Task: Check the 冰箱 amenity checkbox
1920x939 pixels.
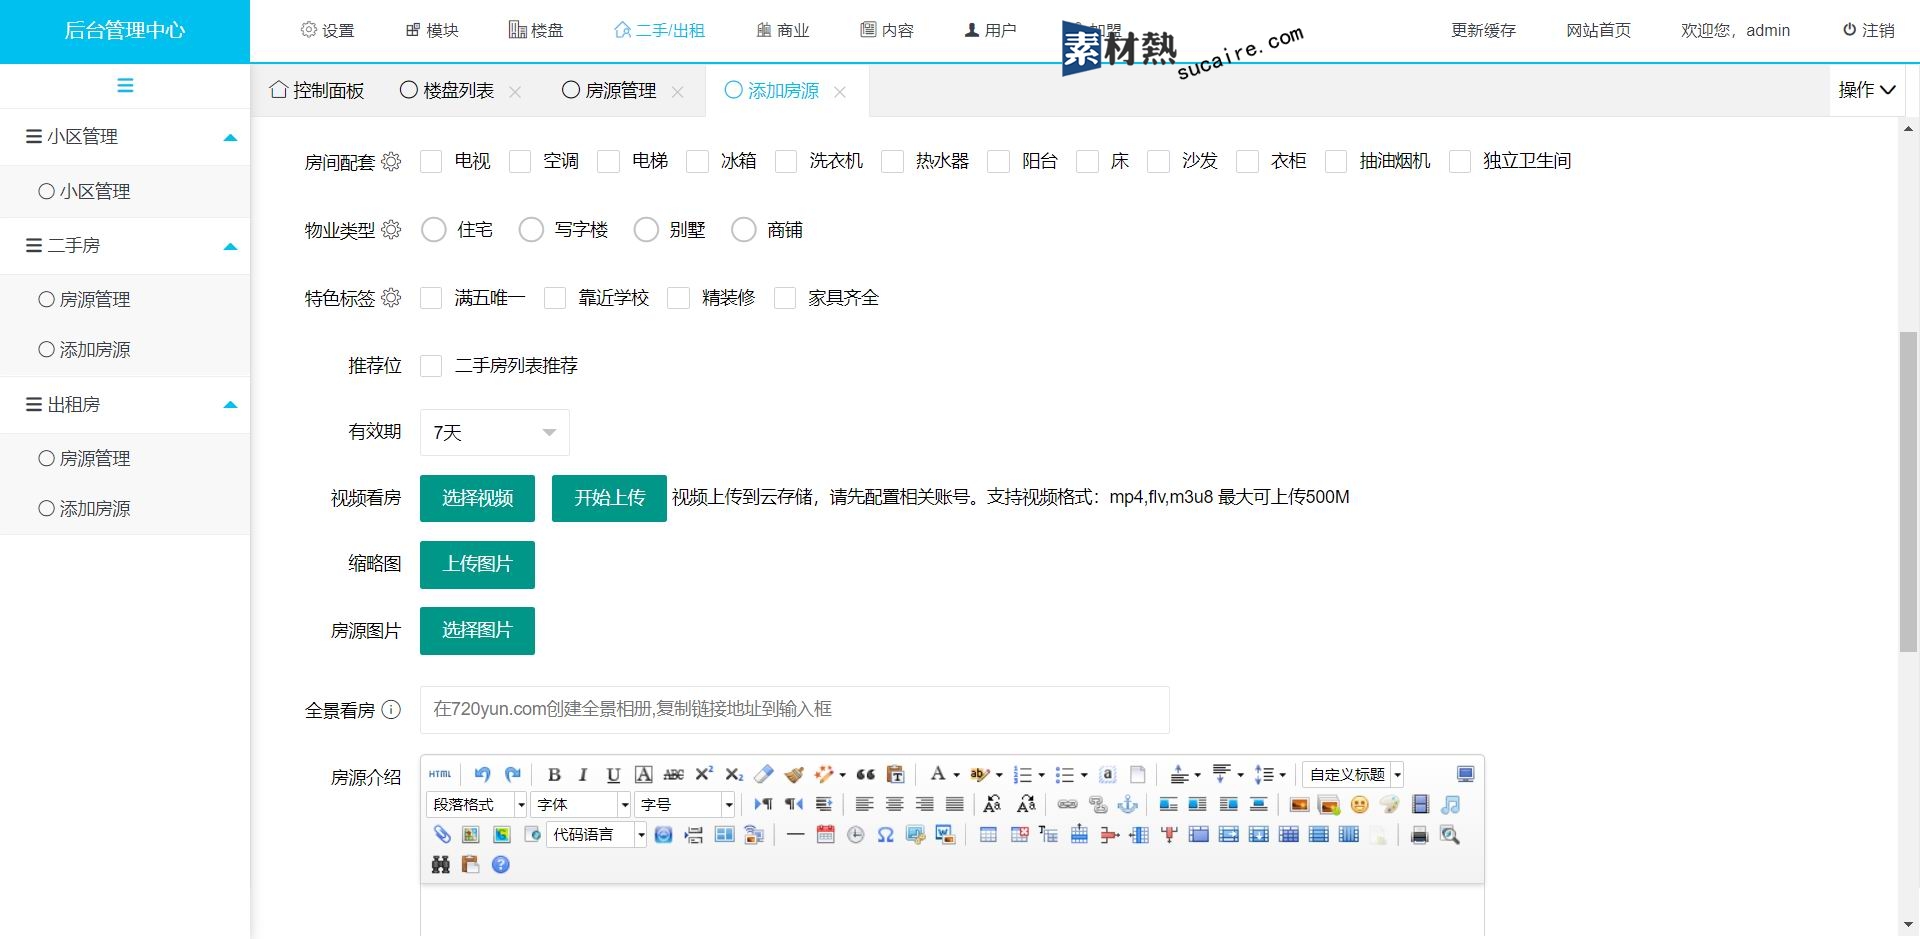Action: coord(698,162)
